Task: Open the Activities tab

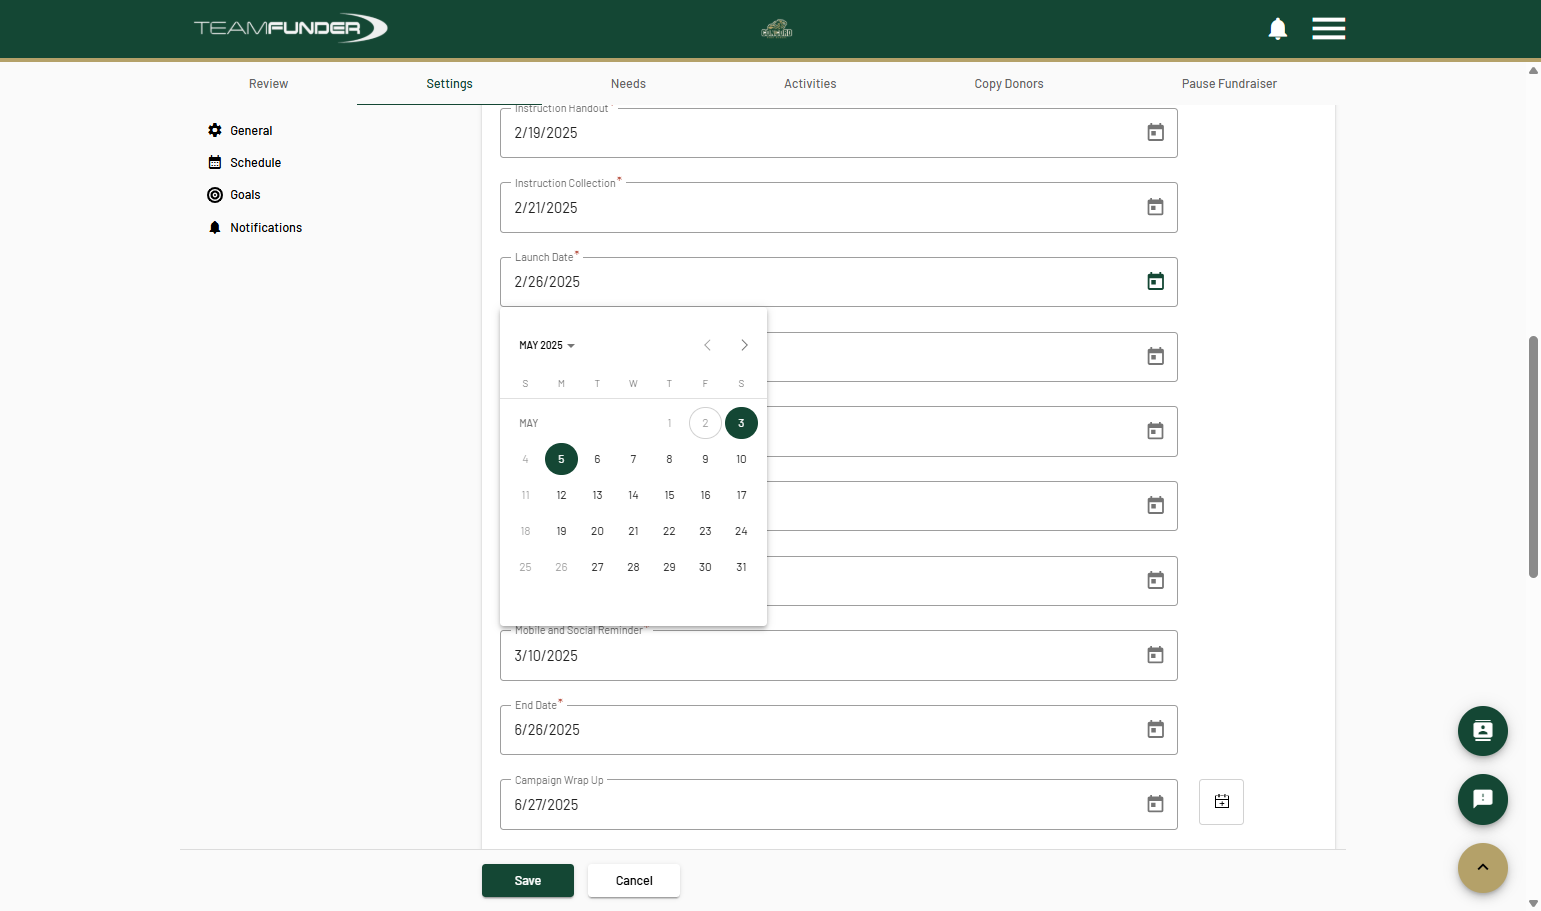Action: 810,84
